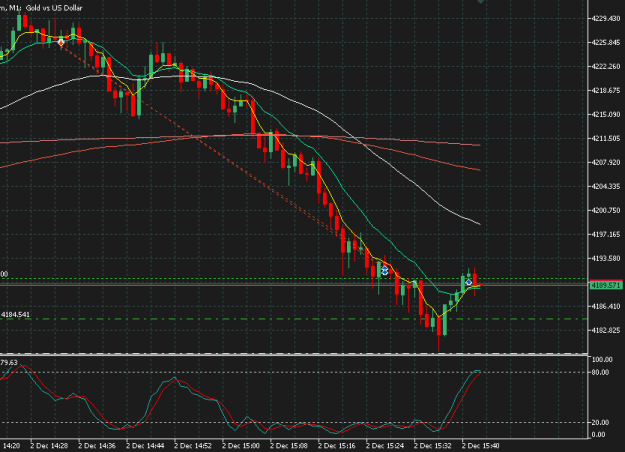Image resolution: width=625 pixels, height=452 pixels.
Task: Click the stochastic value 79.63 label
Action: pyautogui.click(x=9, y=362)
